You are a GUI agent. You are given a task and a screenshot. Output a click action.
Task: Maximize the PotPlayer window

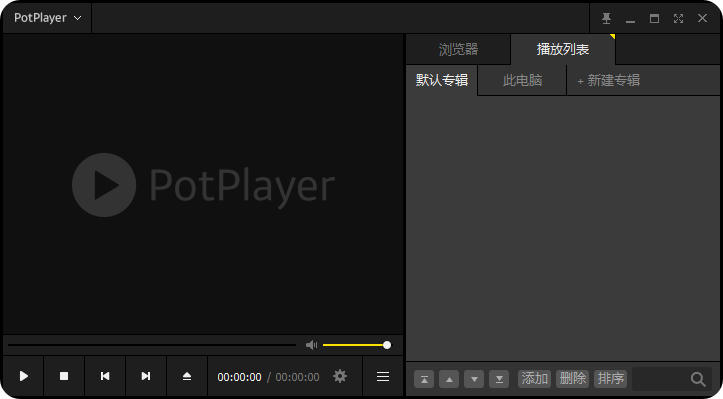click(654, 18)
